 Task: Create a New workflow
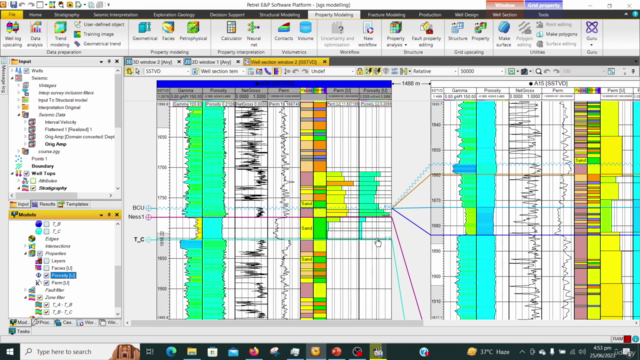pos(367,34)
